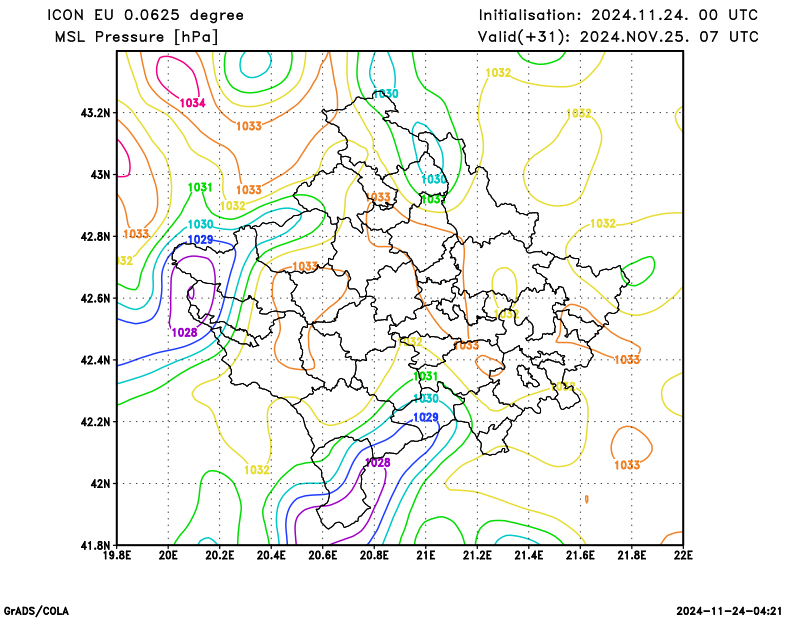Click the '2024-11-24-04:21' timestamp

[729, 611]
